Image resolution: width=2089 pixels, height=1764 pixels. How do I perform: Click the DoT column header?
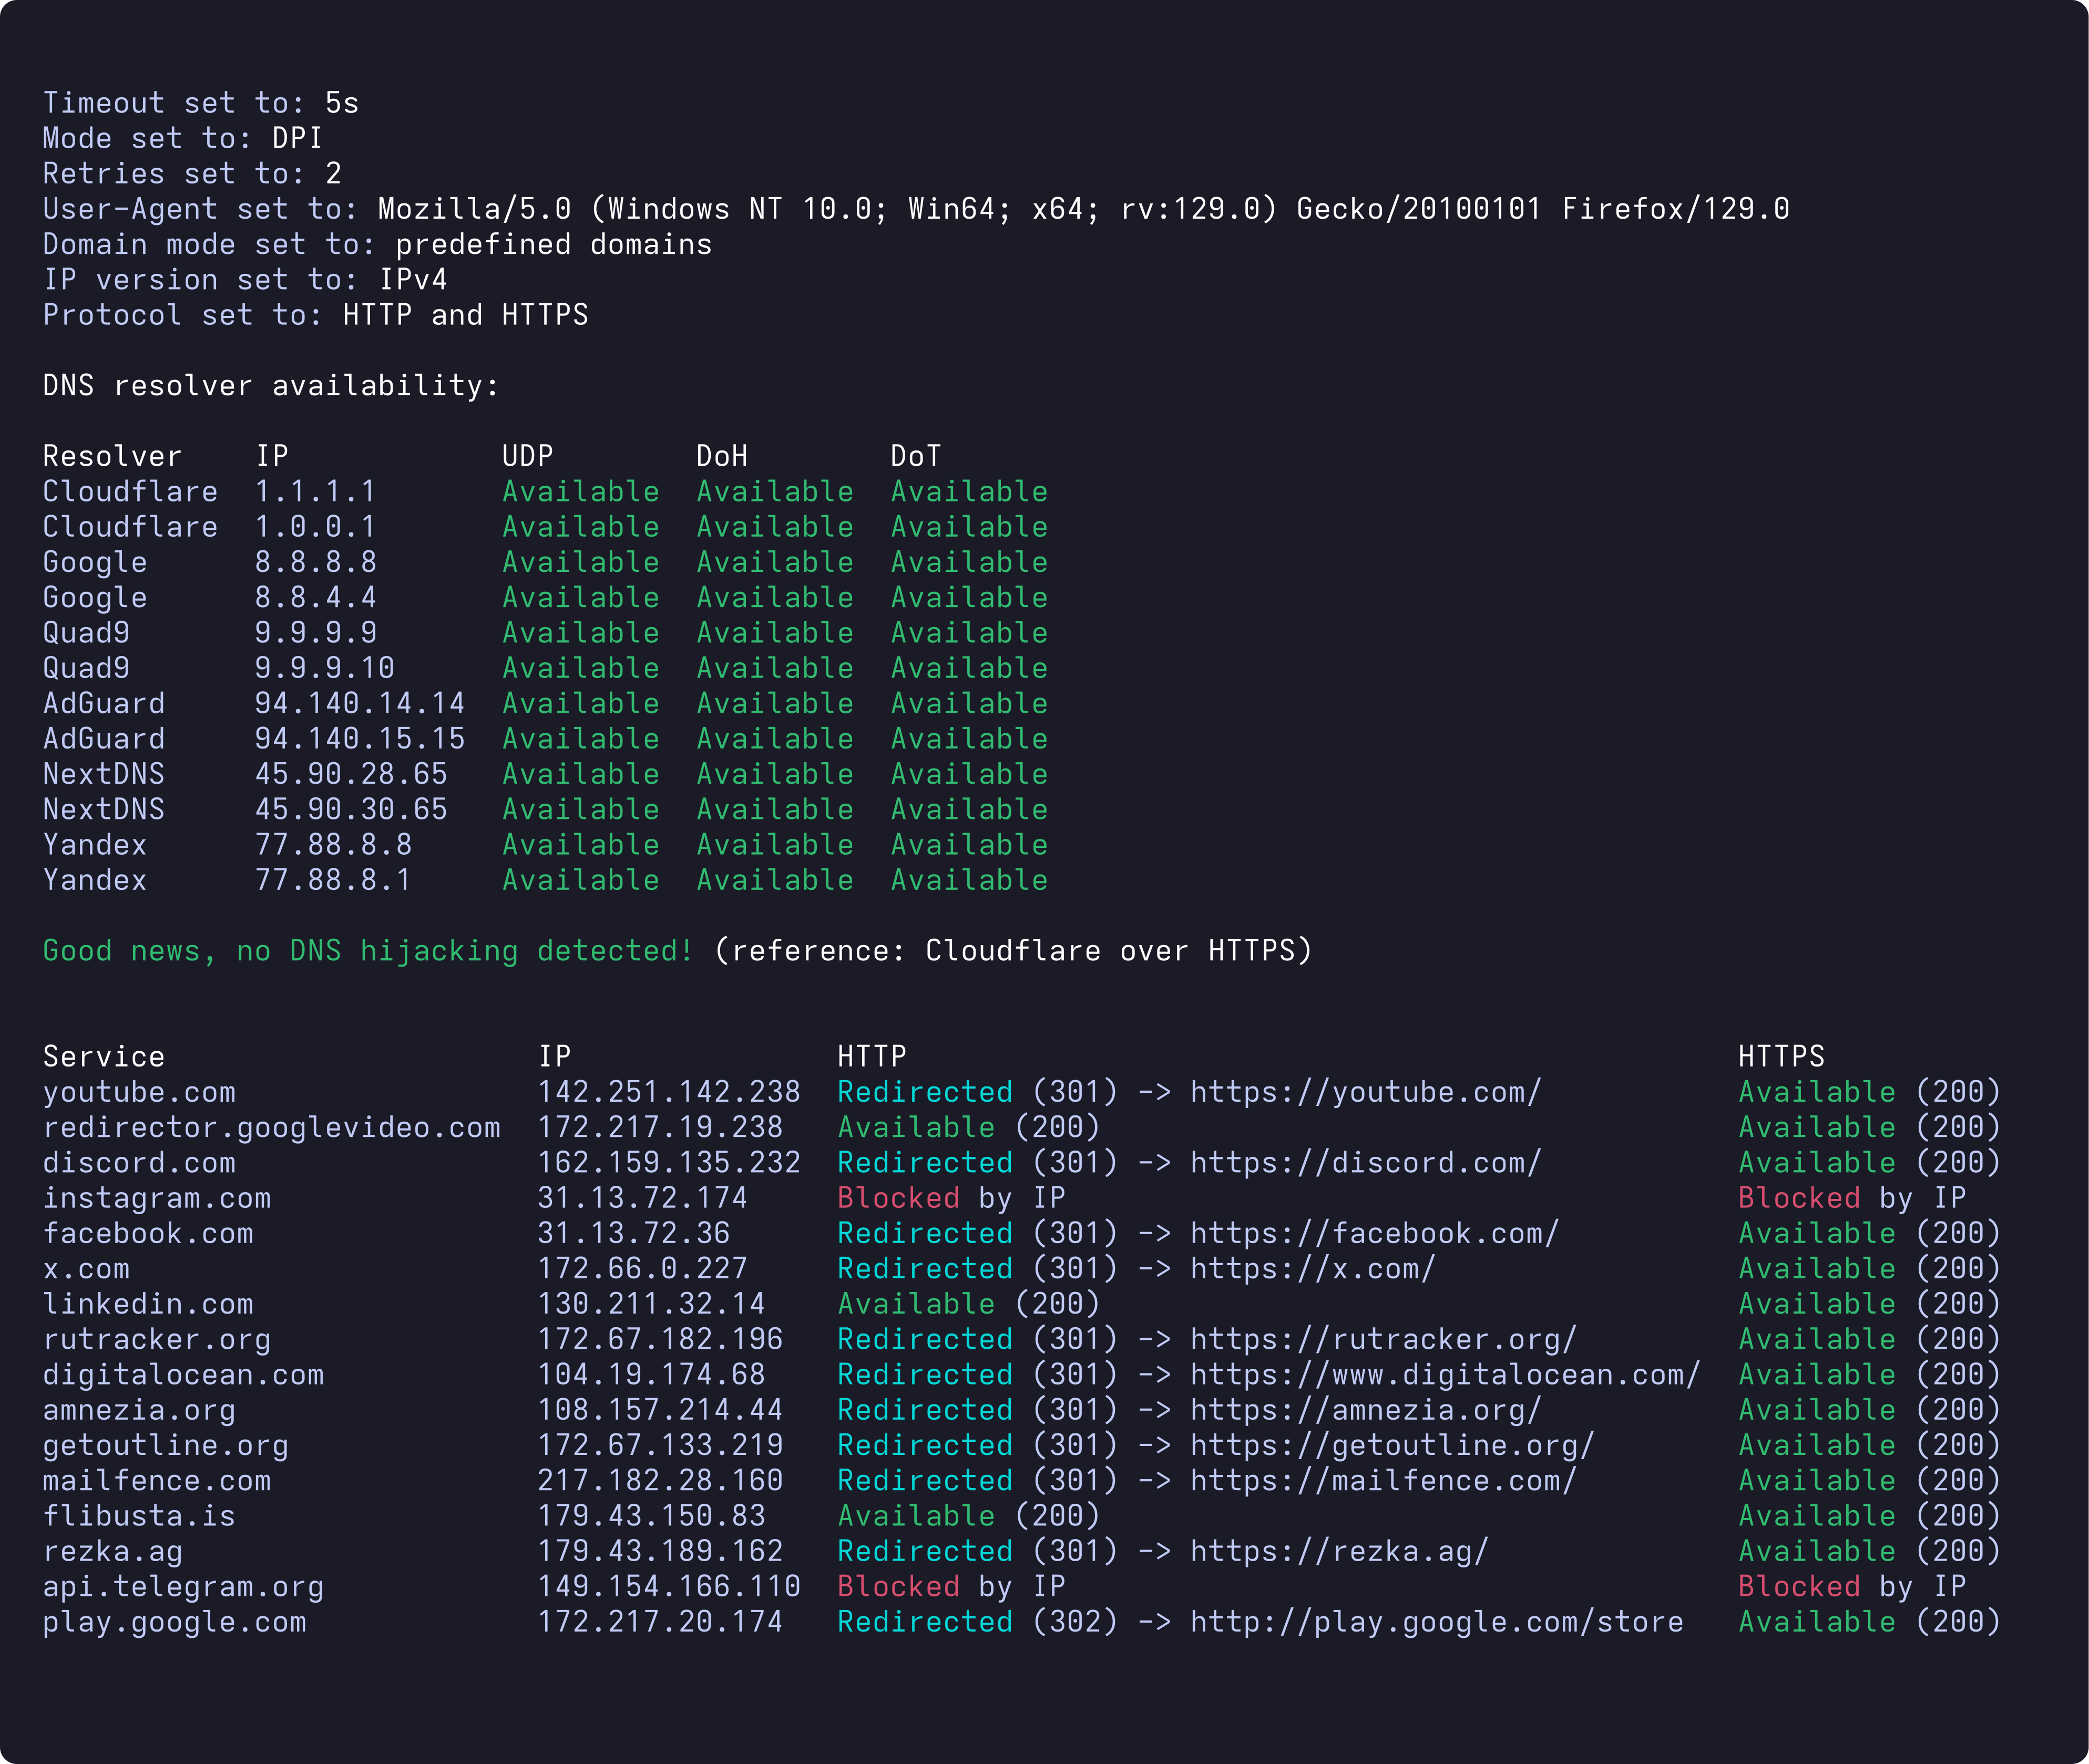(x=915, y=456)
